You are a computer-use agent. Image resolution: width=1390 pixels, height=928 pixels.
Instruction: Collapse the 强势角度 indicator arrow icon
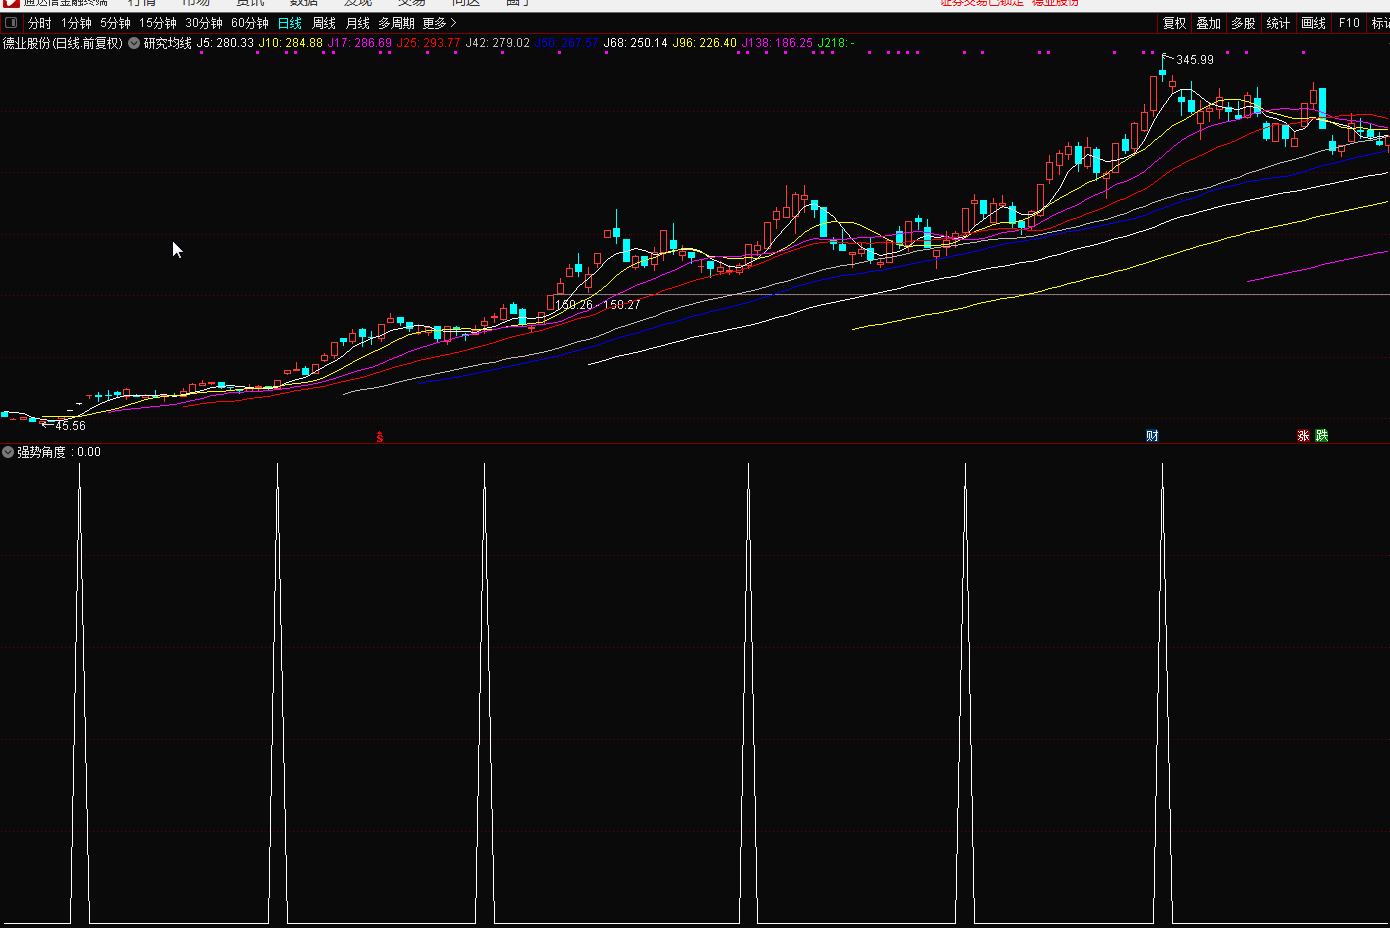[8, 452]
